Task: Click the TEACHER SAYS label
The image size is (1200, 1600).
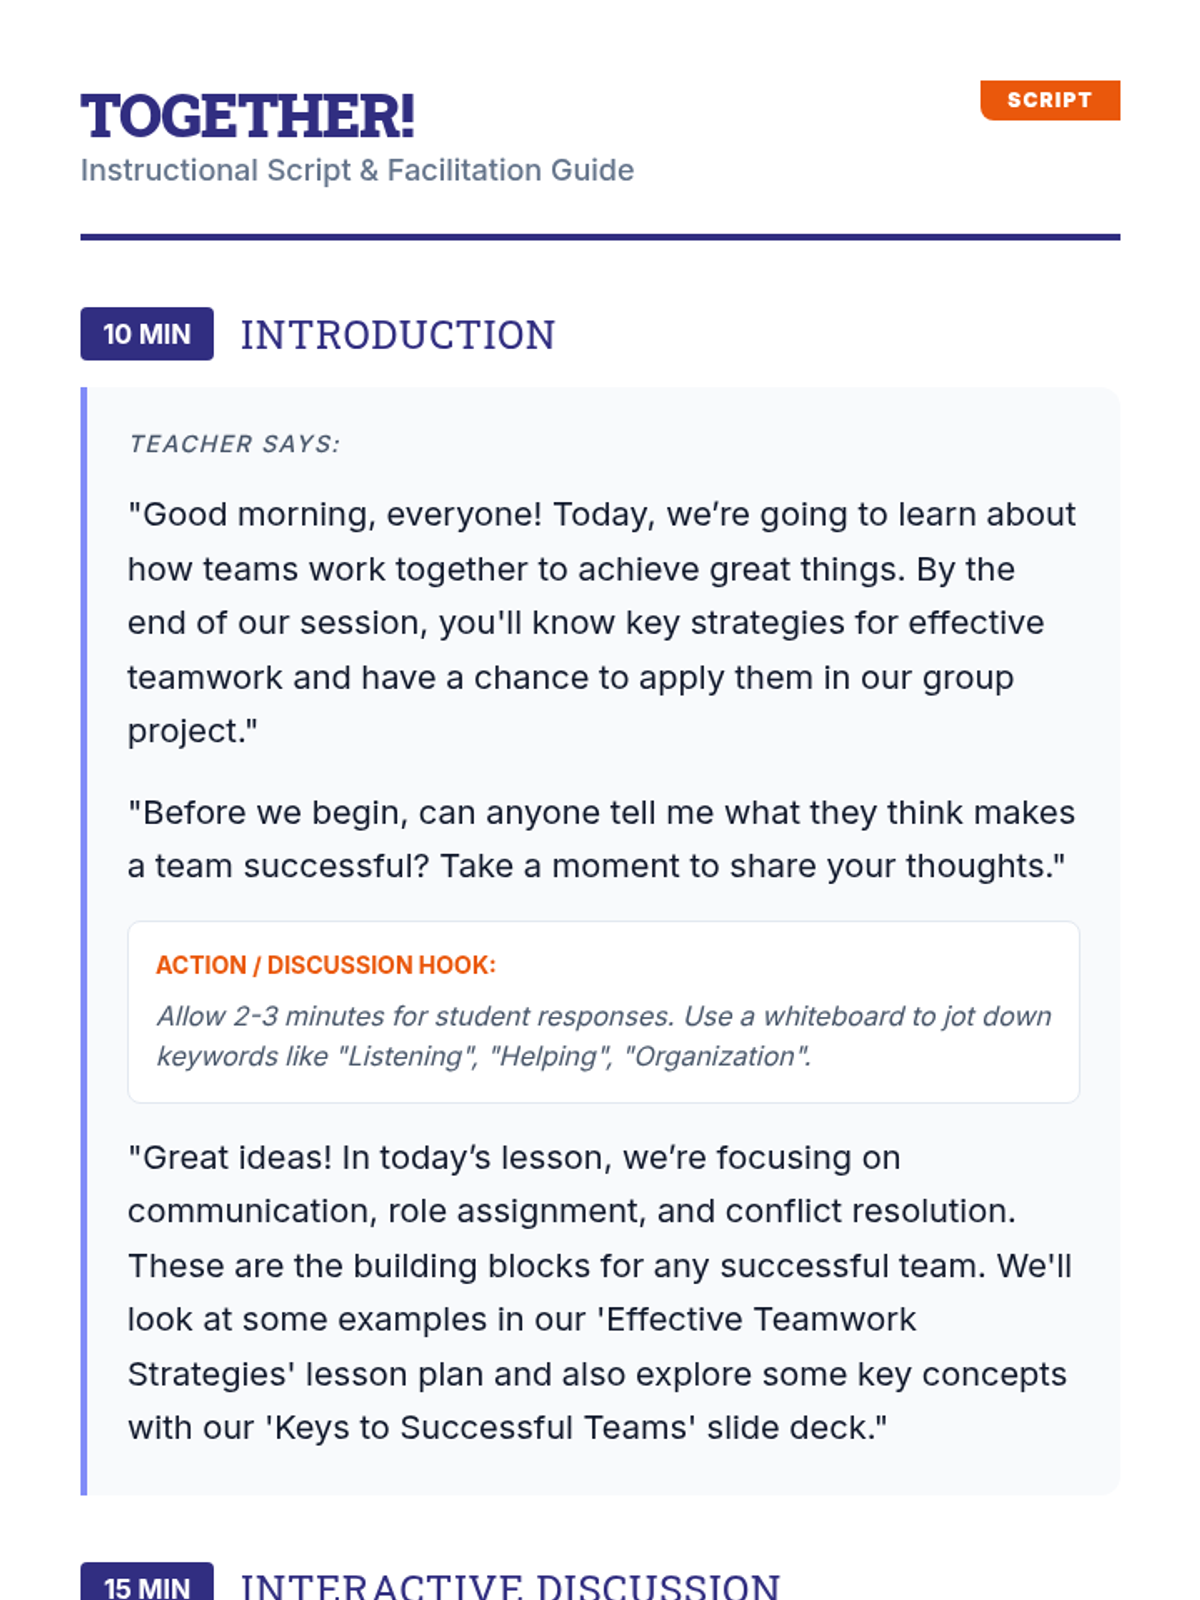Action: click(x=234, y=444)
